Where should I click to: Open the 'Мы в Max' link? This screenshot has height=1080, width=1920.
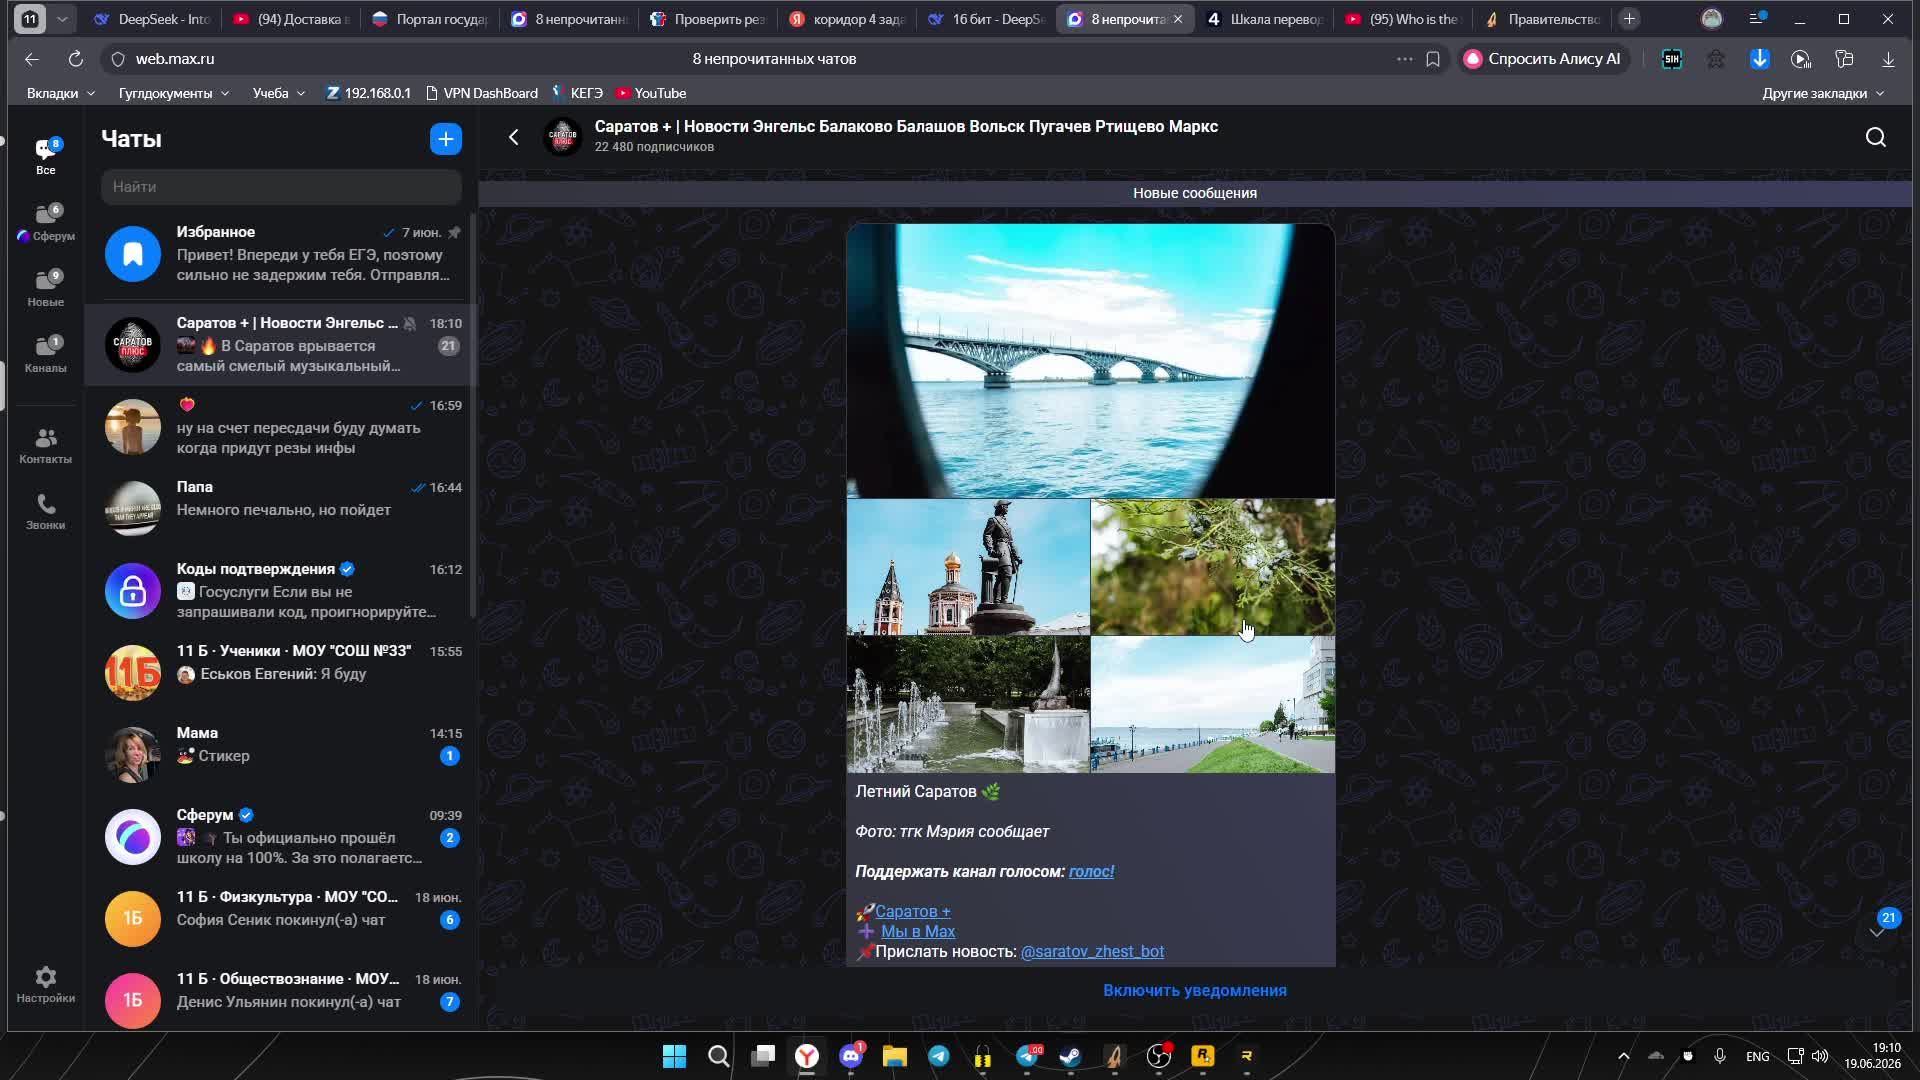pos(918,932)
